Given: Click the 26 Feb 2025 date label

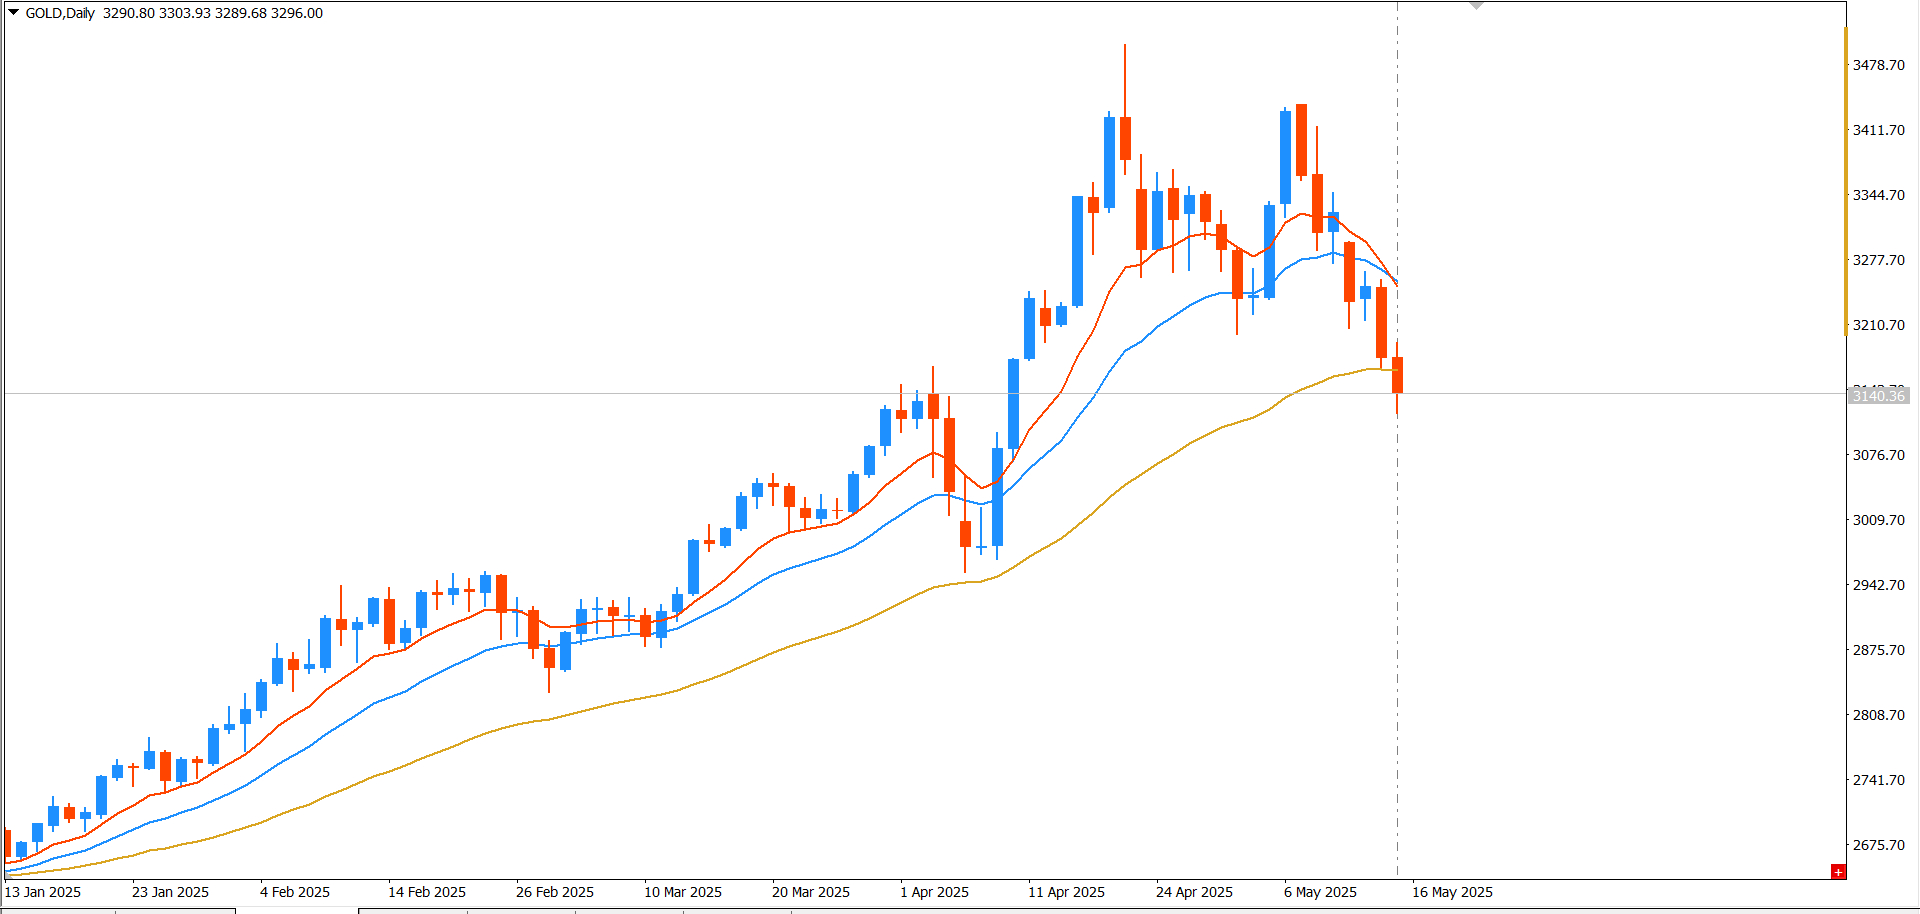Looking at the screenshot, I should click(x=555, y=892).
